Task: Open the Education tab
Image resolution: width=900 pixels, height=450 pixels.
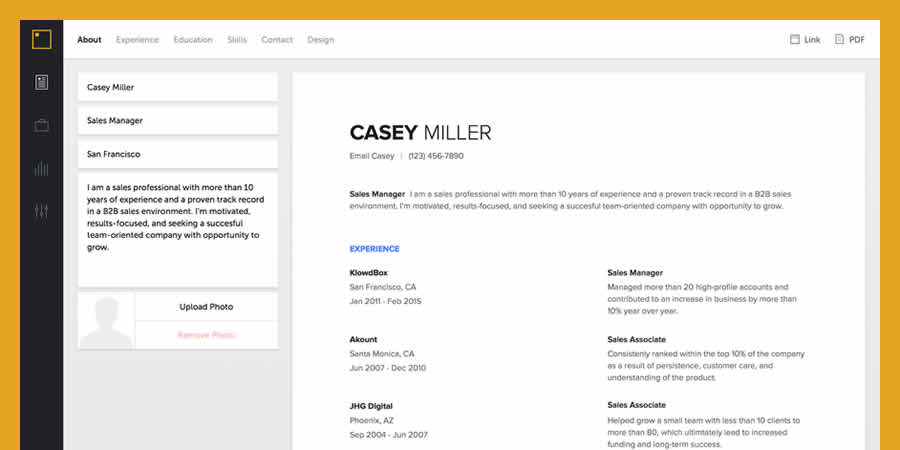Action: tap(193, 40)
